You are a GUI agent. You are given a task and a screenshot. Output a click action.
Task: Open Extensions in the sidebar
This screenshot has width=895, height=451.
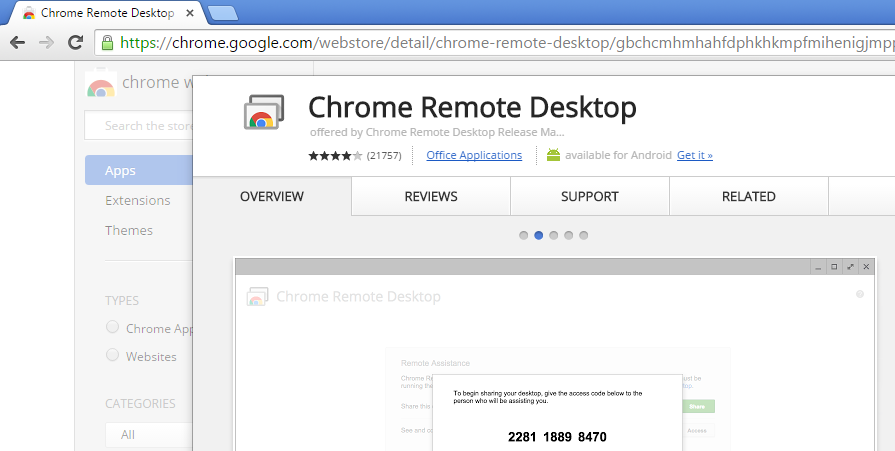pyautogui.click(x=138, y=200)
